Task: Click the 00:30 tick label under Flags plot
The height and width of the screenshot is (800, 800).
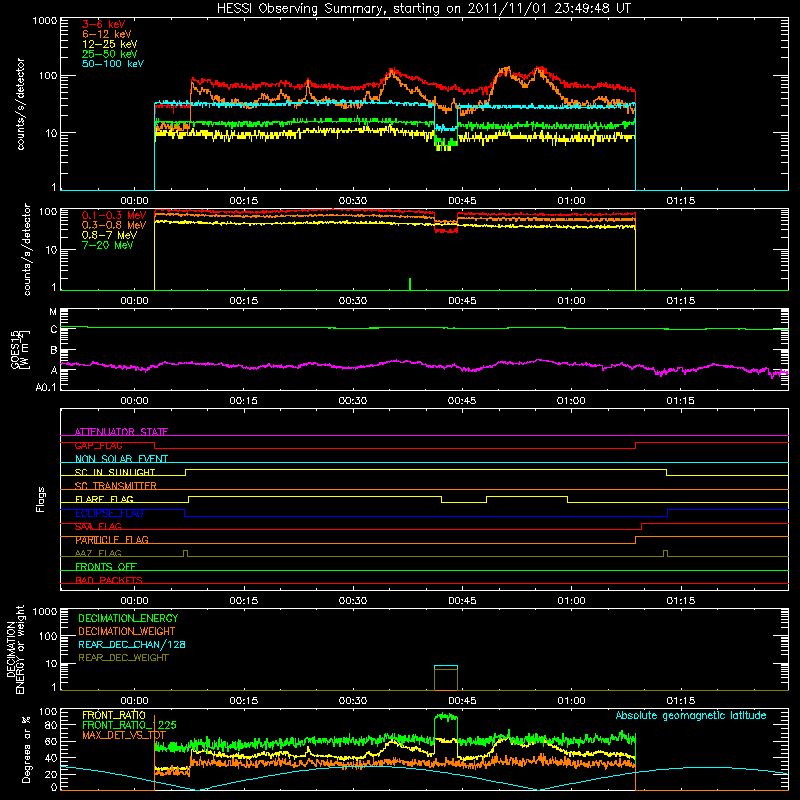Action: coord(353,601)
